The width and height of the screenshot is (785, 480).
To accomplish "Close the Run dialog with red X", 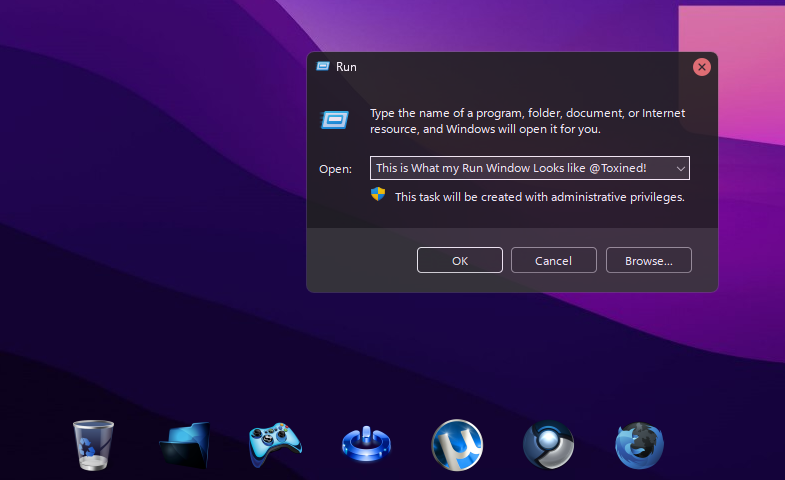I will (x=701, y=67).
